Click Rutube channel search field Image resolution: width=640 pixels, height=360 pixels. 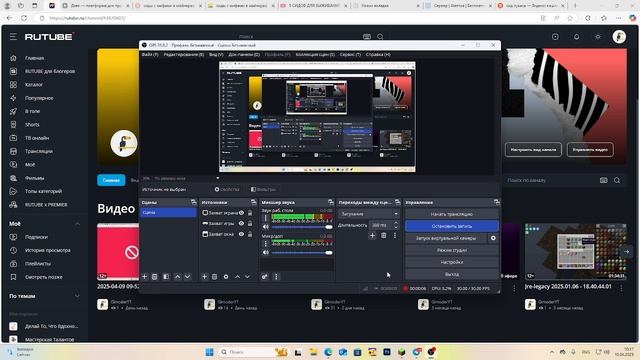[551, 180]
